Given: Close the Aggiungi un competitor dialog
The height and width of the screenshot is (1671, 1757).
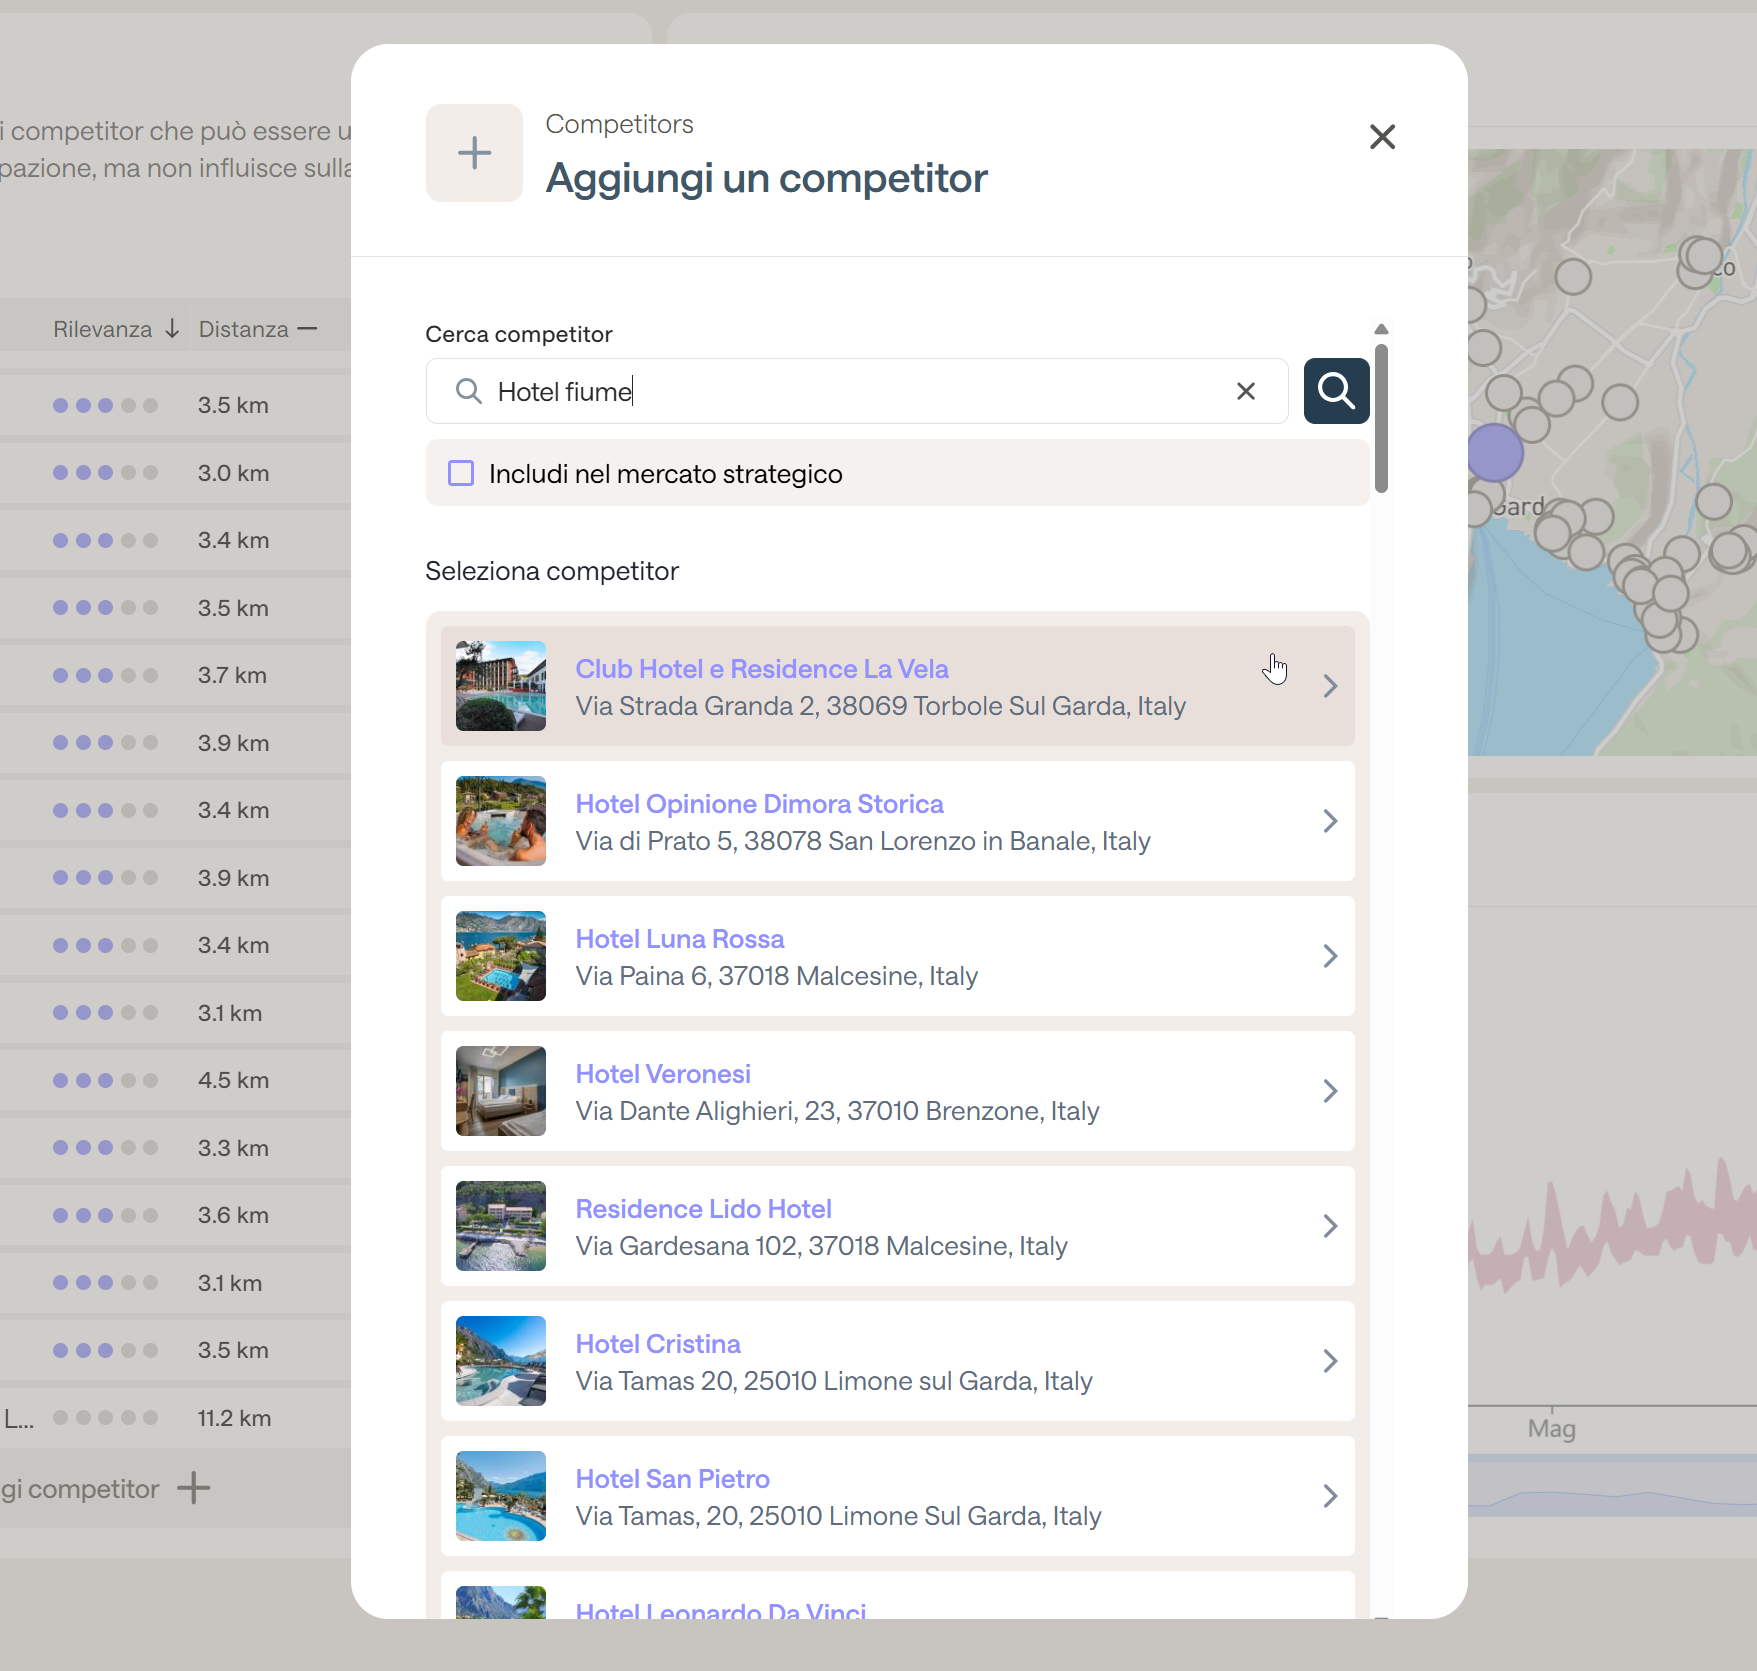Looking at the screenshot, I should coord(1382,137).
